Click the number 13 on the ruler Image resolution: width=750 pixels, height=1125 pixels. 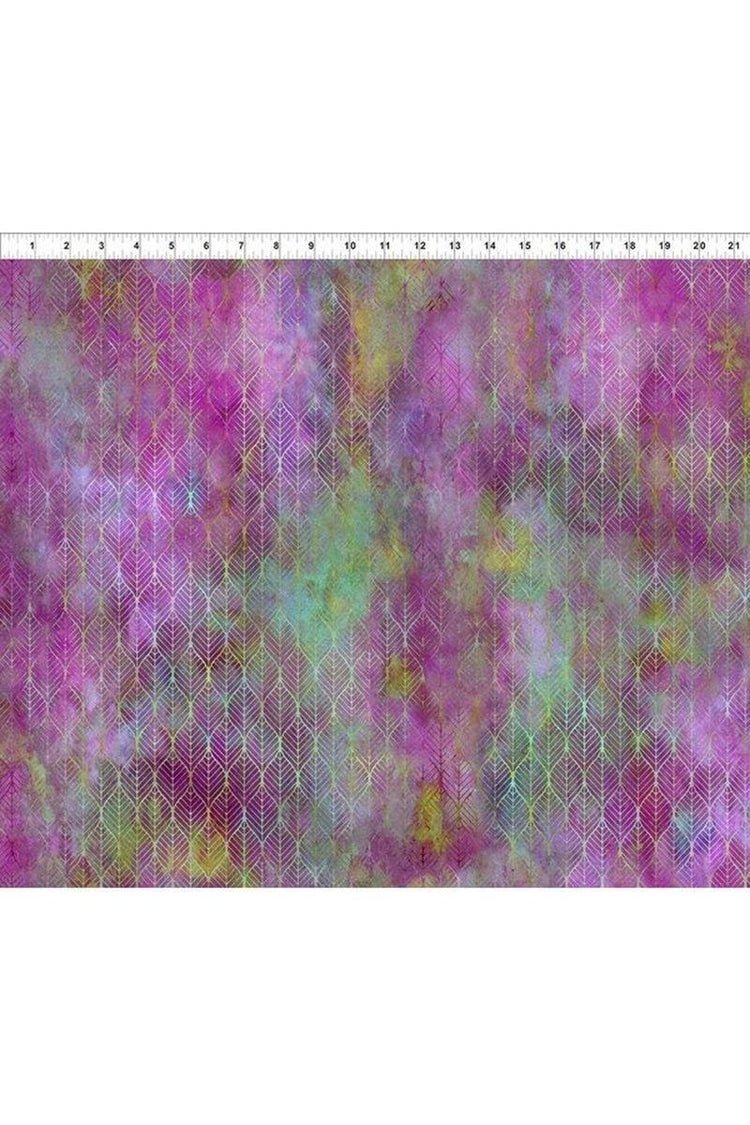point(455,246)
